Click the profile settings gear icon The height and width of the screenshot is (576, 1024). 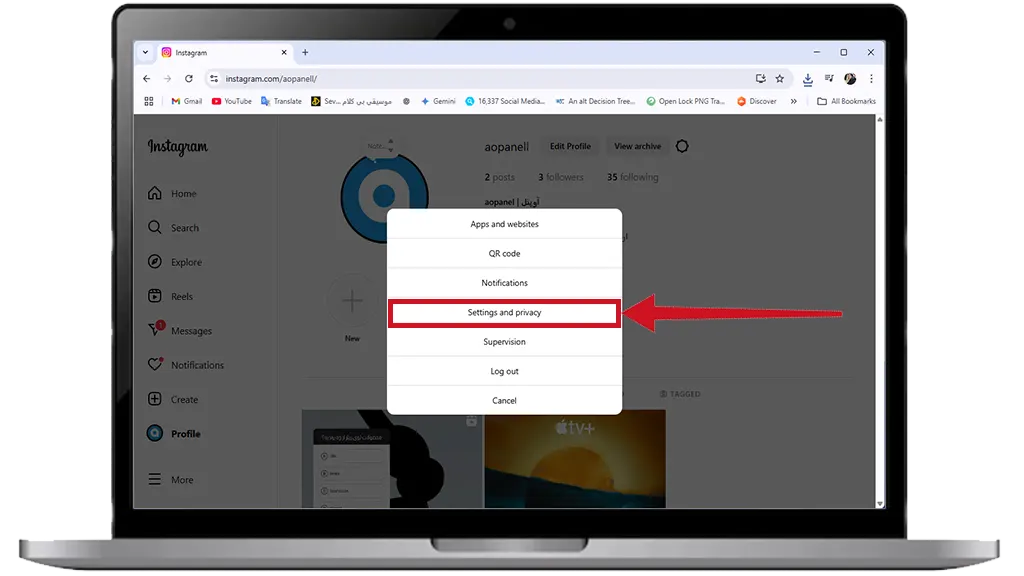tap(682, 146)
